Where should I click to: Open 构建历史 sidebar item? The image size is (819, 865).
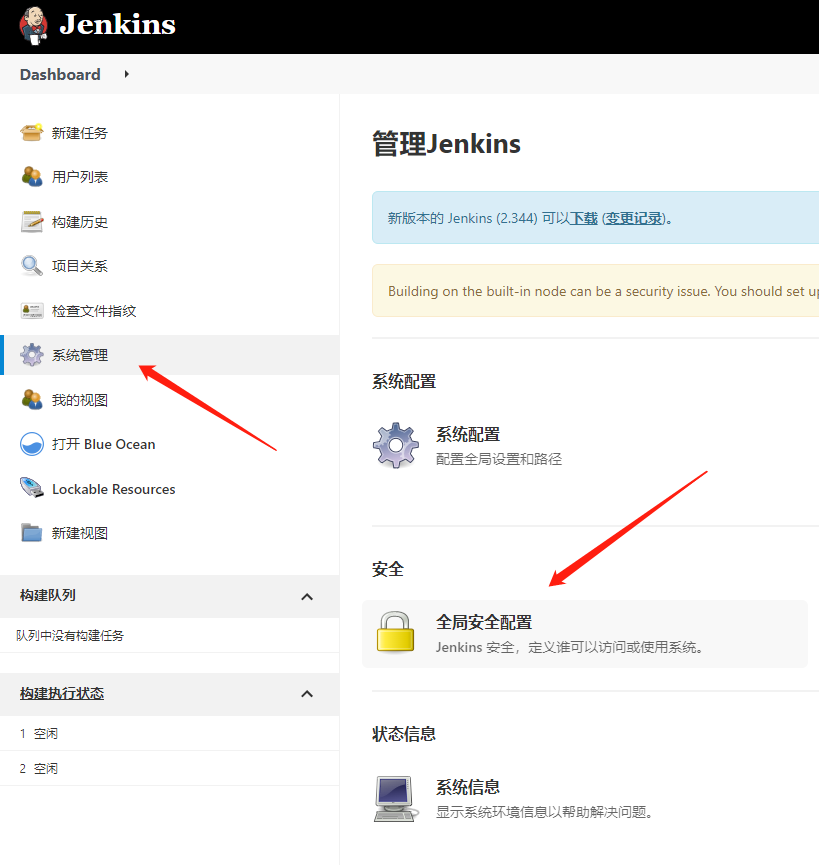[x=79, y=222]
